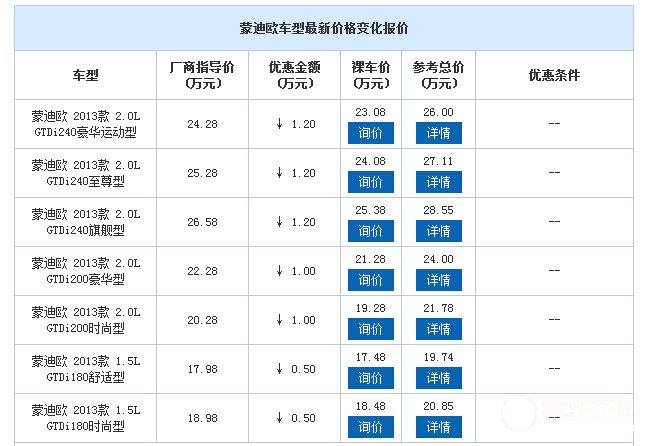Click 询价 for 1.5L GTDi180舒适型
This screenshot has width=645, height=446.
click(370, 378)
